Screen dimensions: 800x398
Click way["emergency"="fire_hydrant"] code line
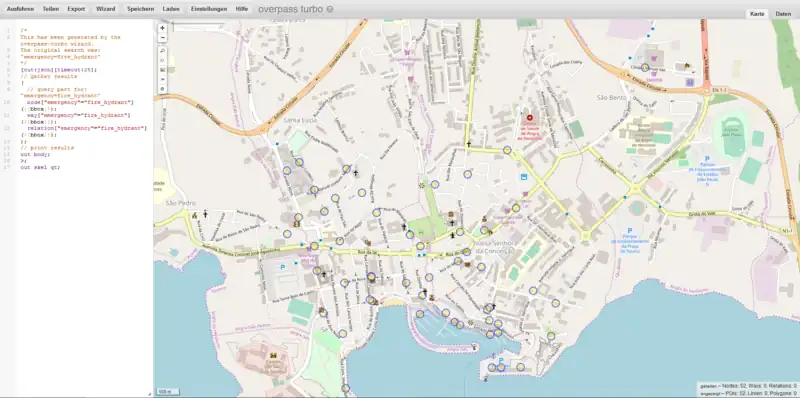coord(79,115)
